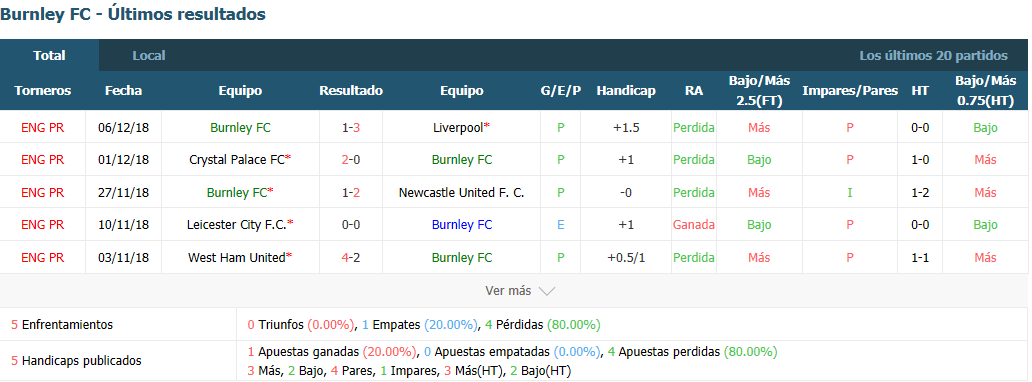Viewport: 1032px width, 382px height.
Task: Open Leicester City F.C. team link
Action: tap(237, 225)
